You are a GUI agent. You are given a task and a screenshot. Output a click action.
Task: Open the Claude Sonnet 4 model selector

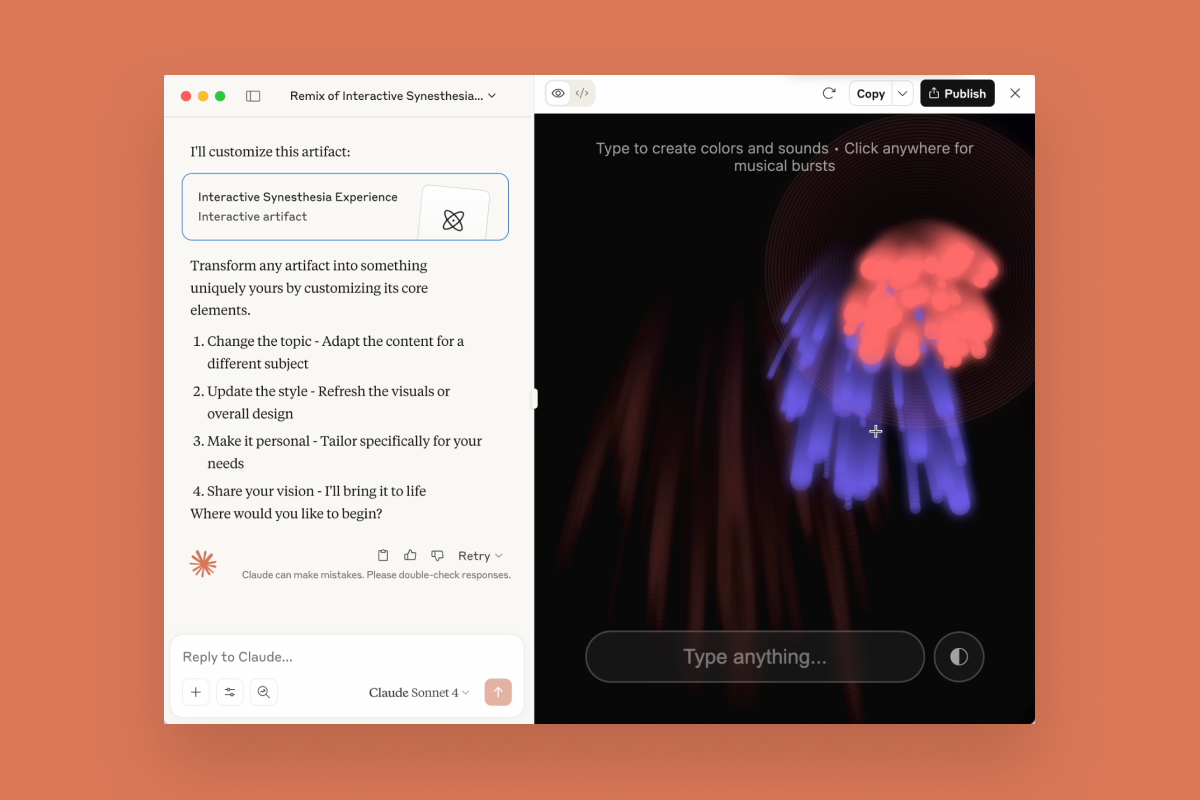tap(419, 692)
